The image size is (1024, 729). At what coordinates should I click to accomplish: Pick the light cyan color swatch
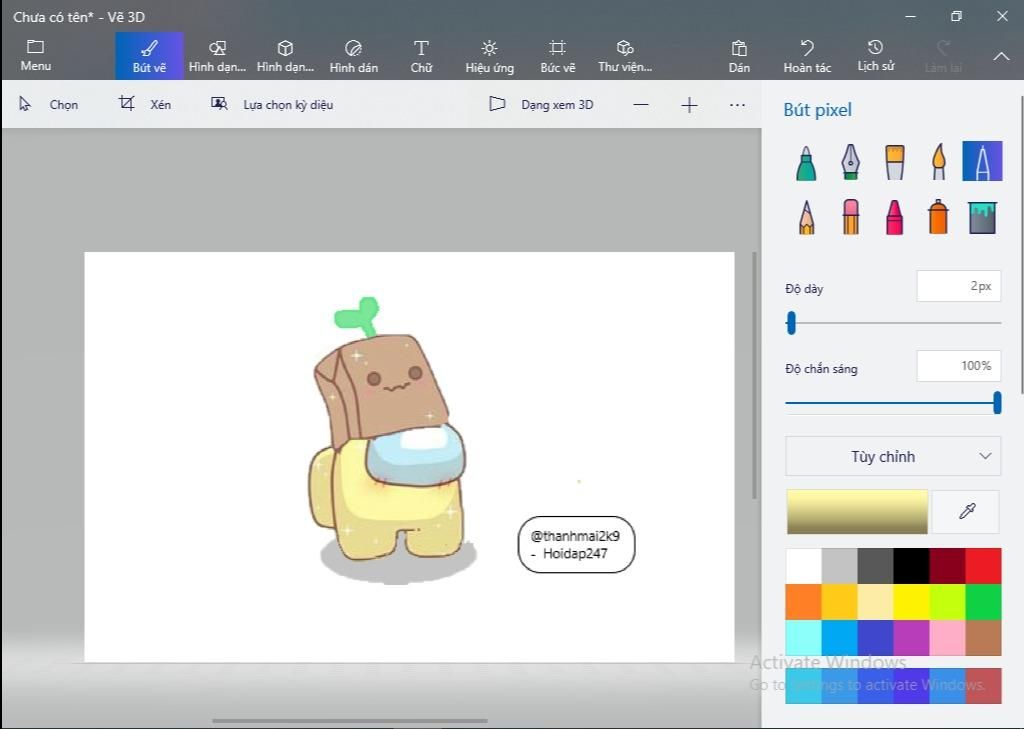803,638
